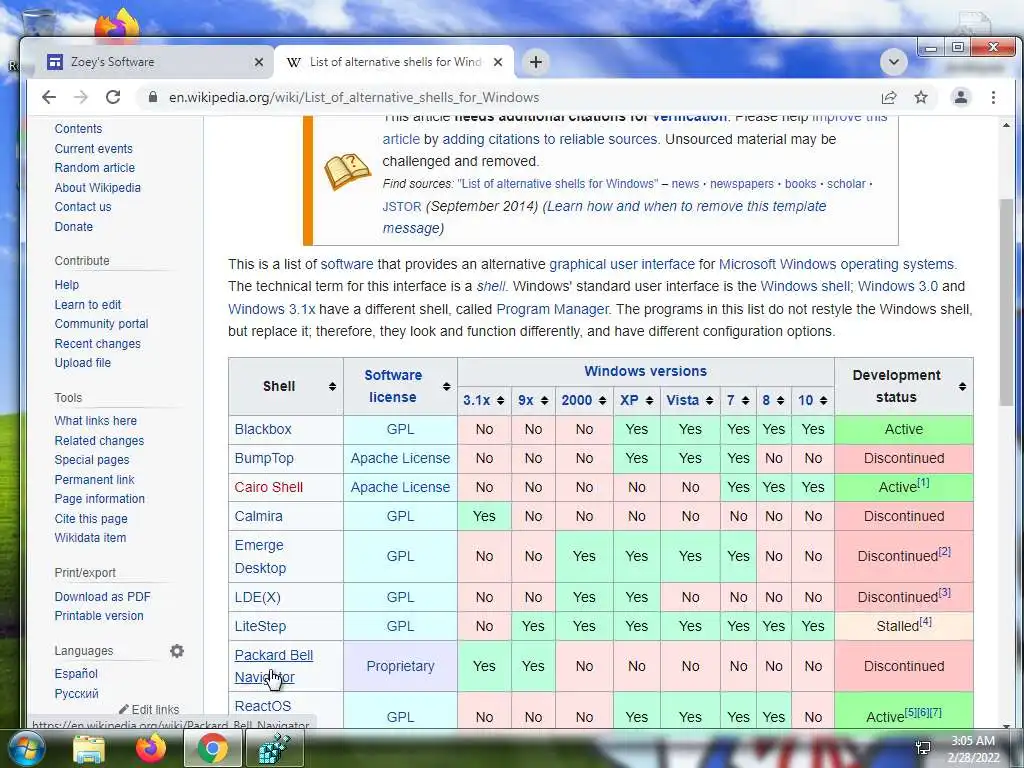1024x768 pixels.
Task: Sort by the Windows 8 column
Action: (780, 400)
